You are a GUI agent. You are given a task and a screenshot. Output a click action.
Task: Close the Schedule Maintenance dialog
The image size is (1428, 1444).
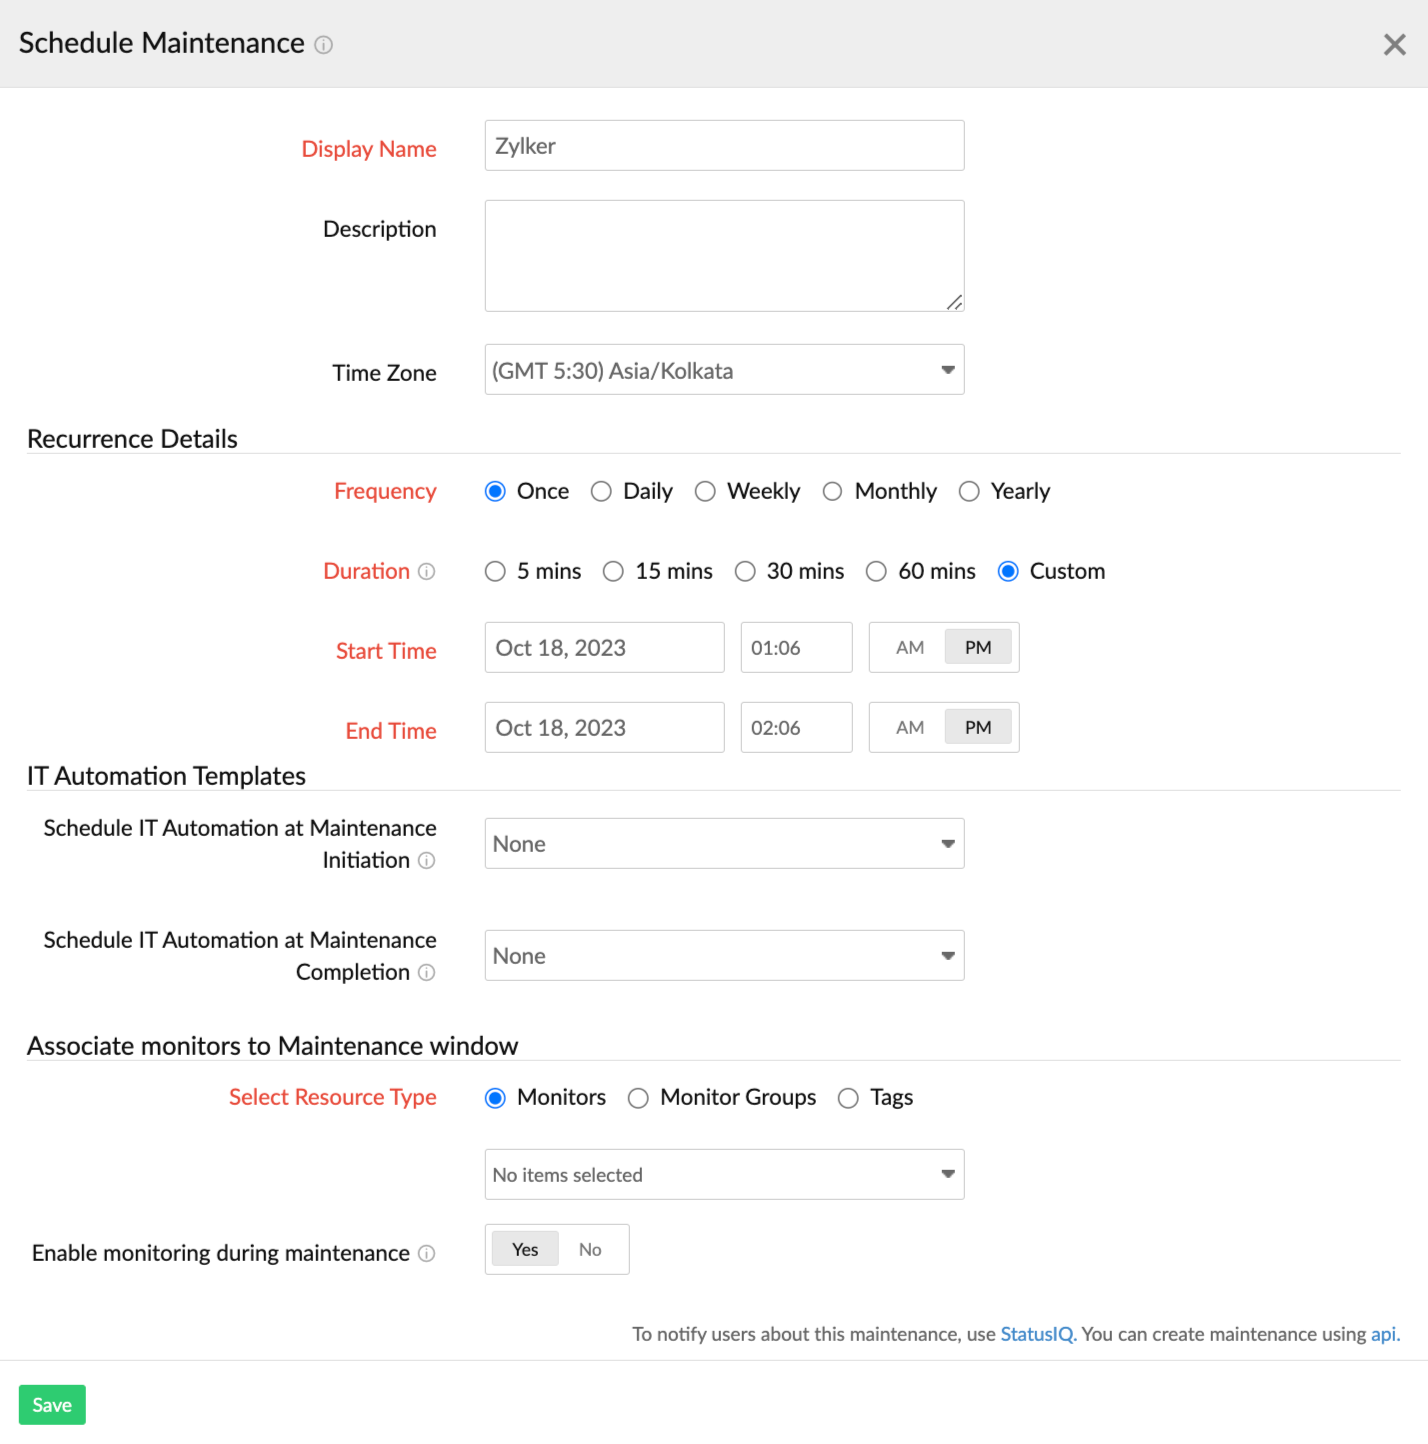click(1394, 45)
